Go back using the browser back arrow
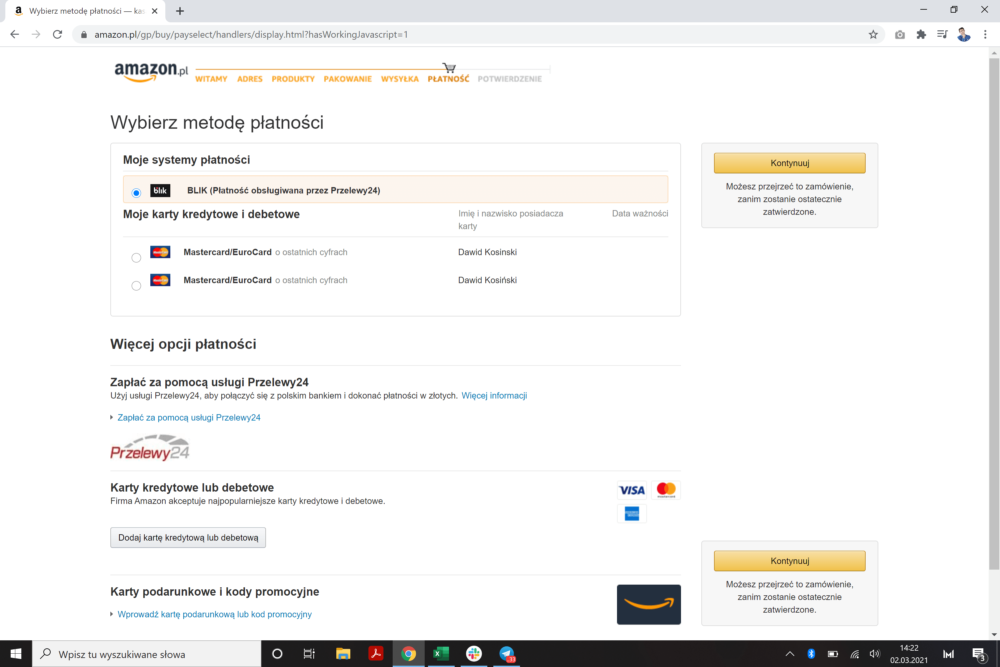Image resolution: width=1000 pixels, height=667 pixels. 15,34
